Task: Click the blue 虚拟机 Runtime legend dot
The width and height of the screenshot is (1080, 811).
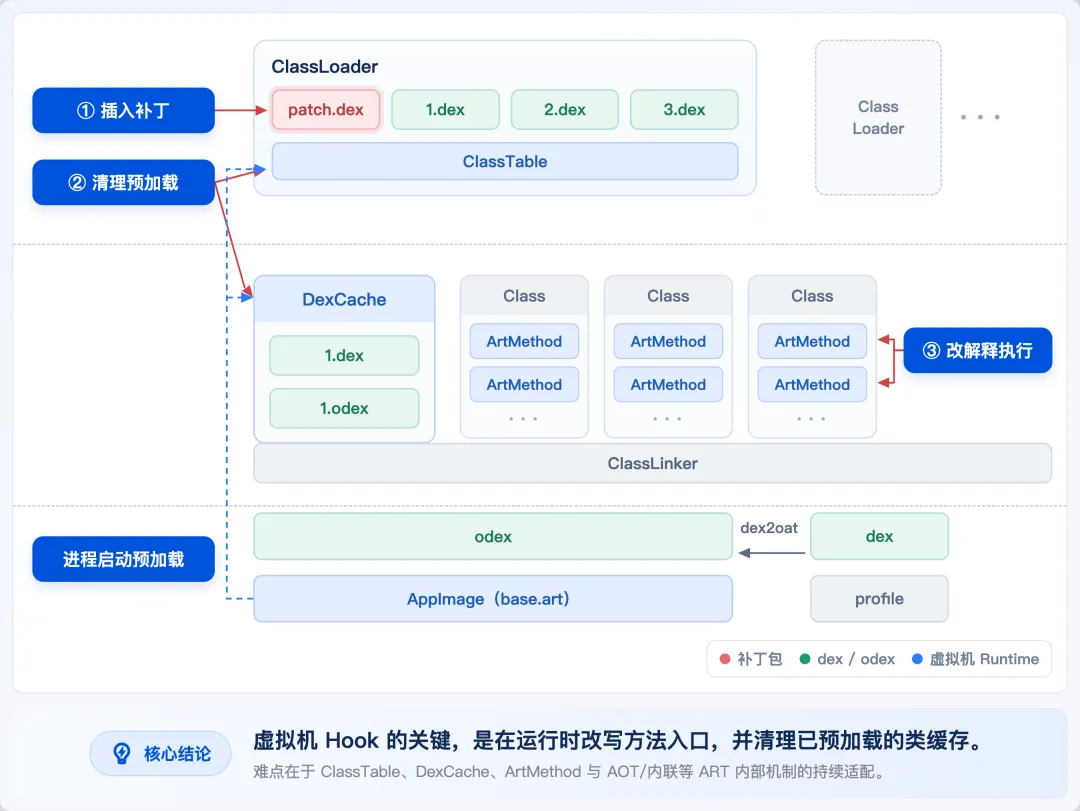Action: (x=917, y=659)
